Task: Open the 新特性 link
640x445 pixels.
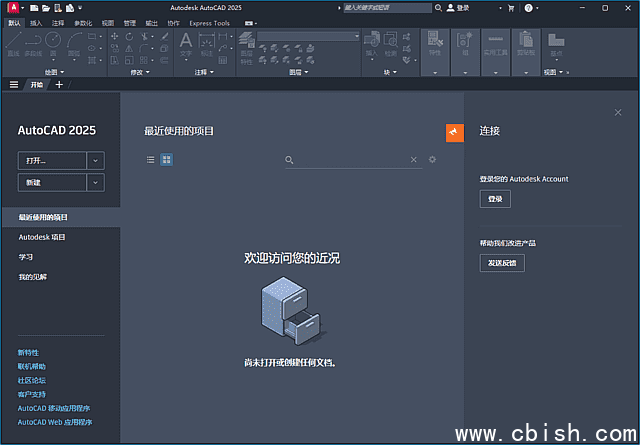Action: tap(28, 352)
